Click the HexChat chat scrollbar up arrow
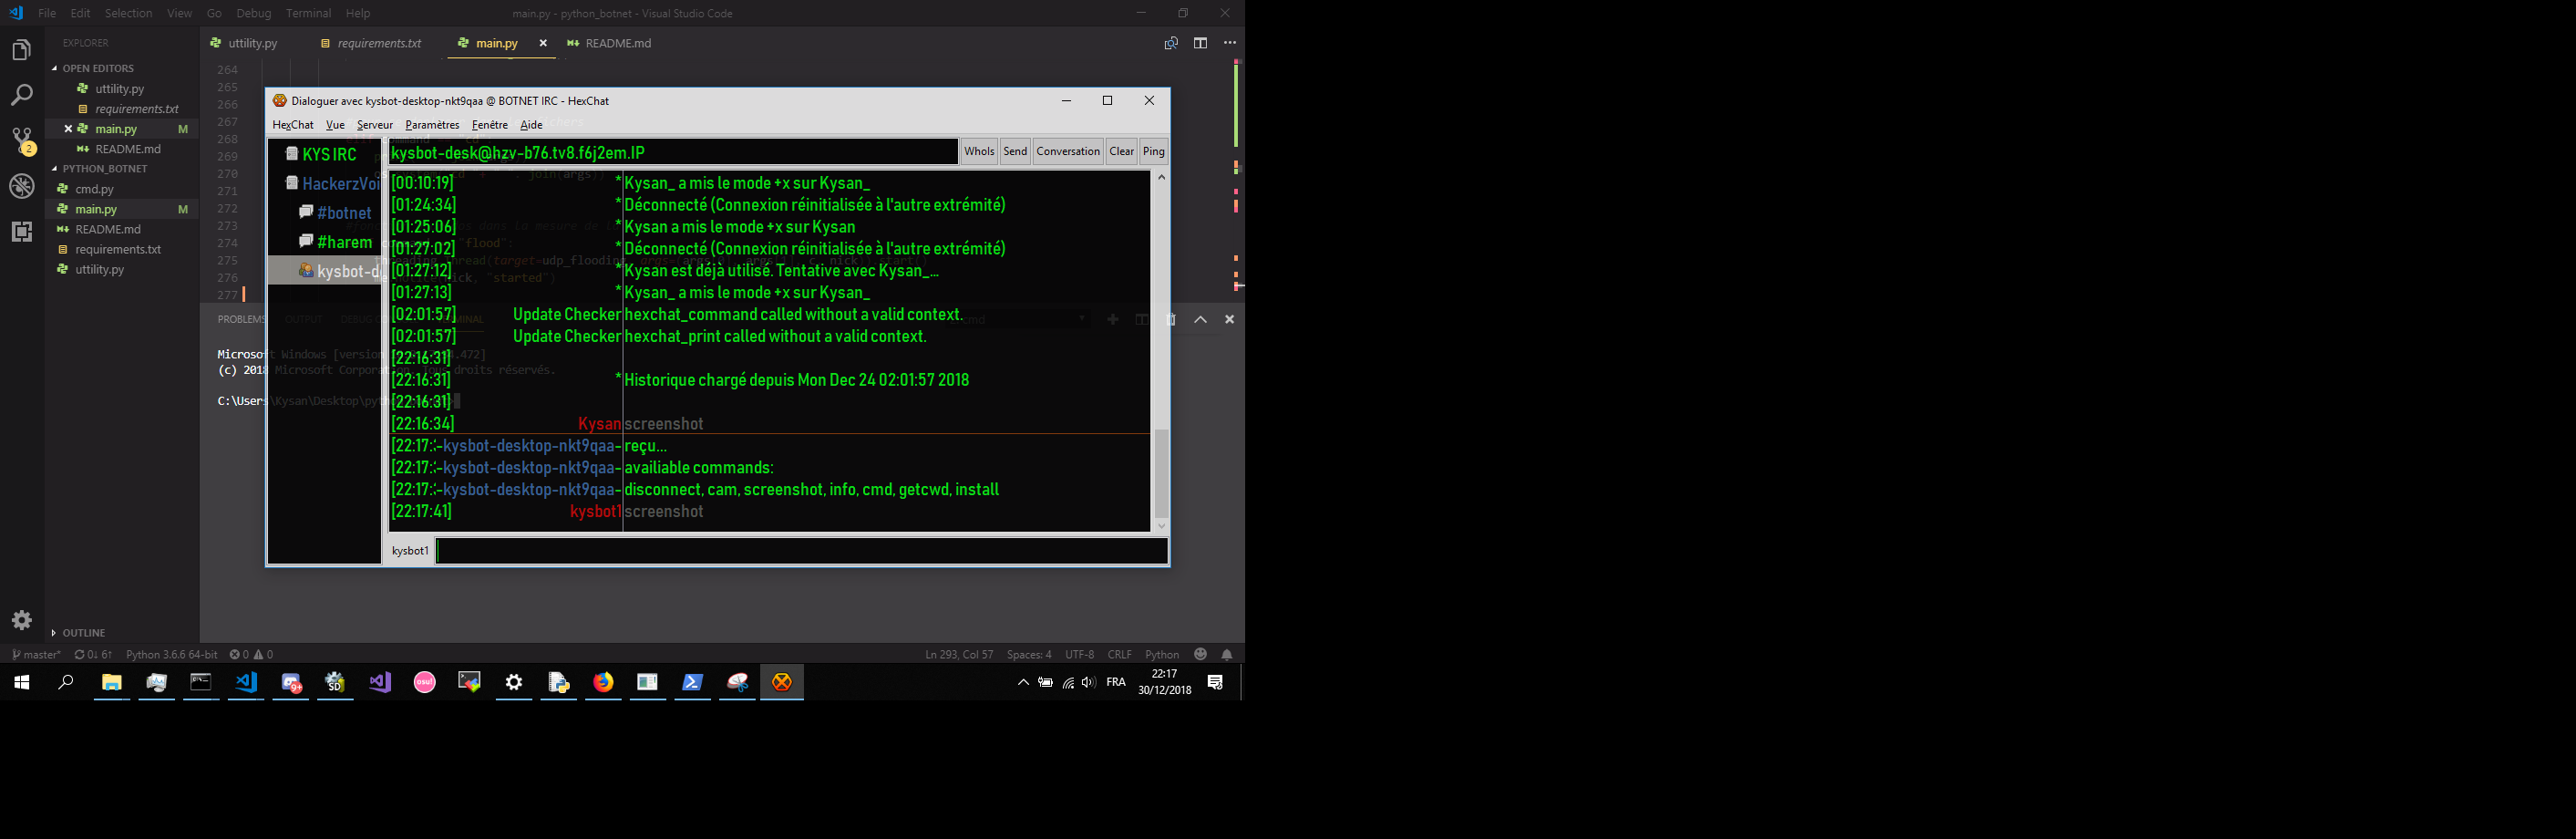Image resolution: width=2576 pixels, height=839 pixels. point(1161,177)
